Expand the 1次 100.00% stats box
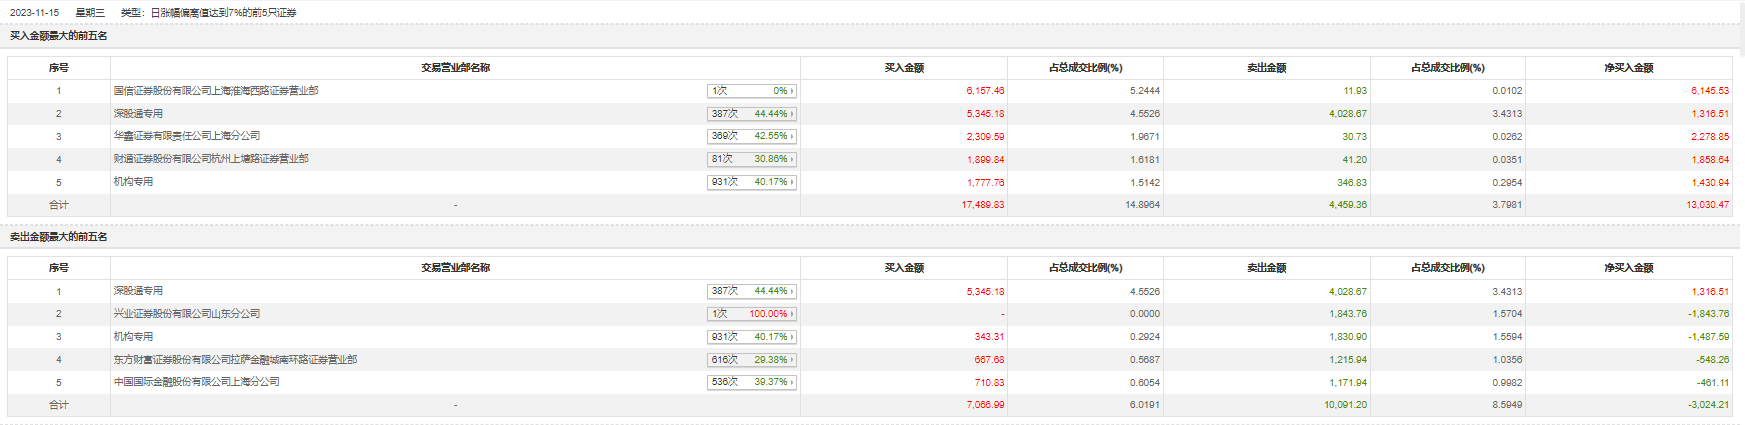The width and height of the screenshot is (1745, 425). point(752,314)
